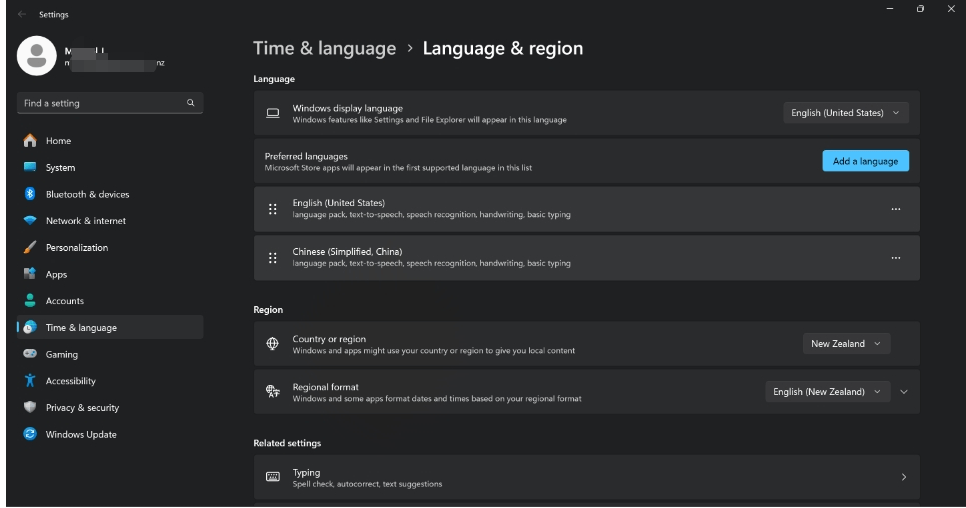The width and height of the screenshot is (966, 508).
Task: Open Typing settings chevron arrow
Action: pos(904,477)
